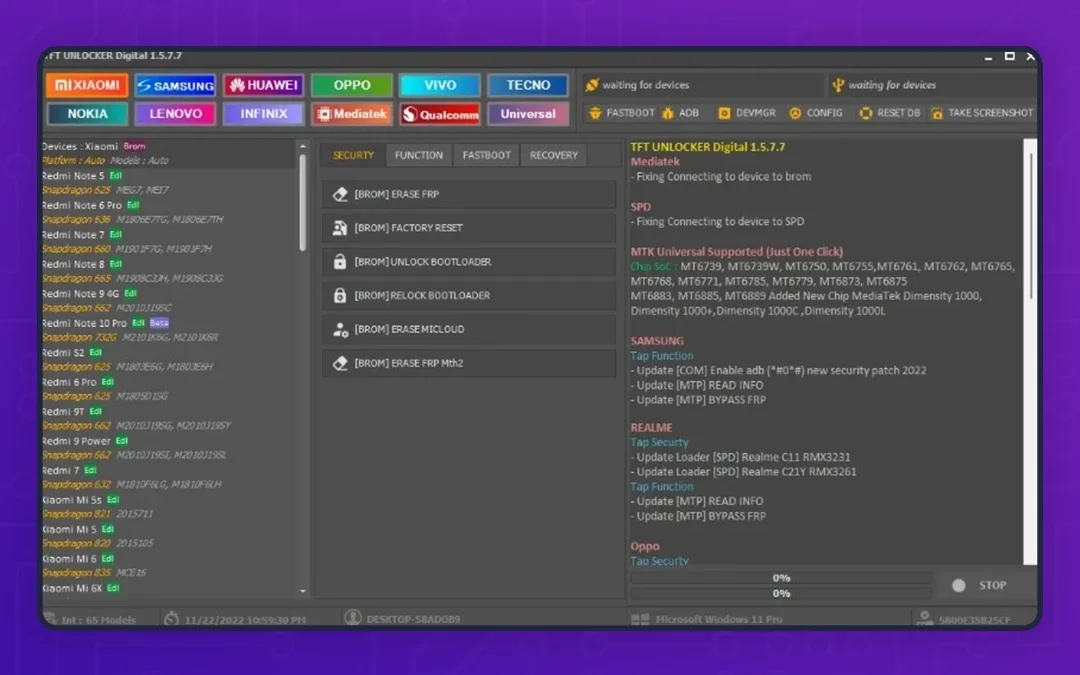Click the STOP button

993,585
